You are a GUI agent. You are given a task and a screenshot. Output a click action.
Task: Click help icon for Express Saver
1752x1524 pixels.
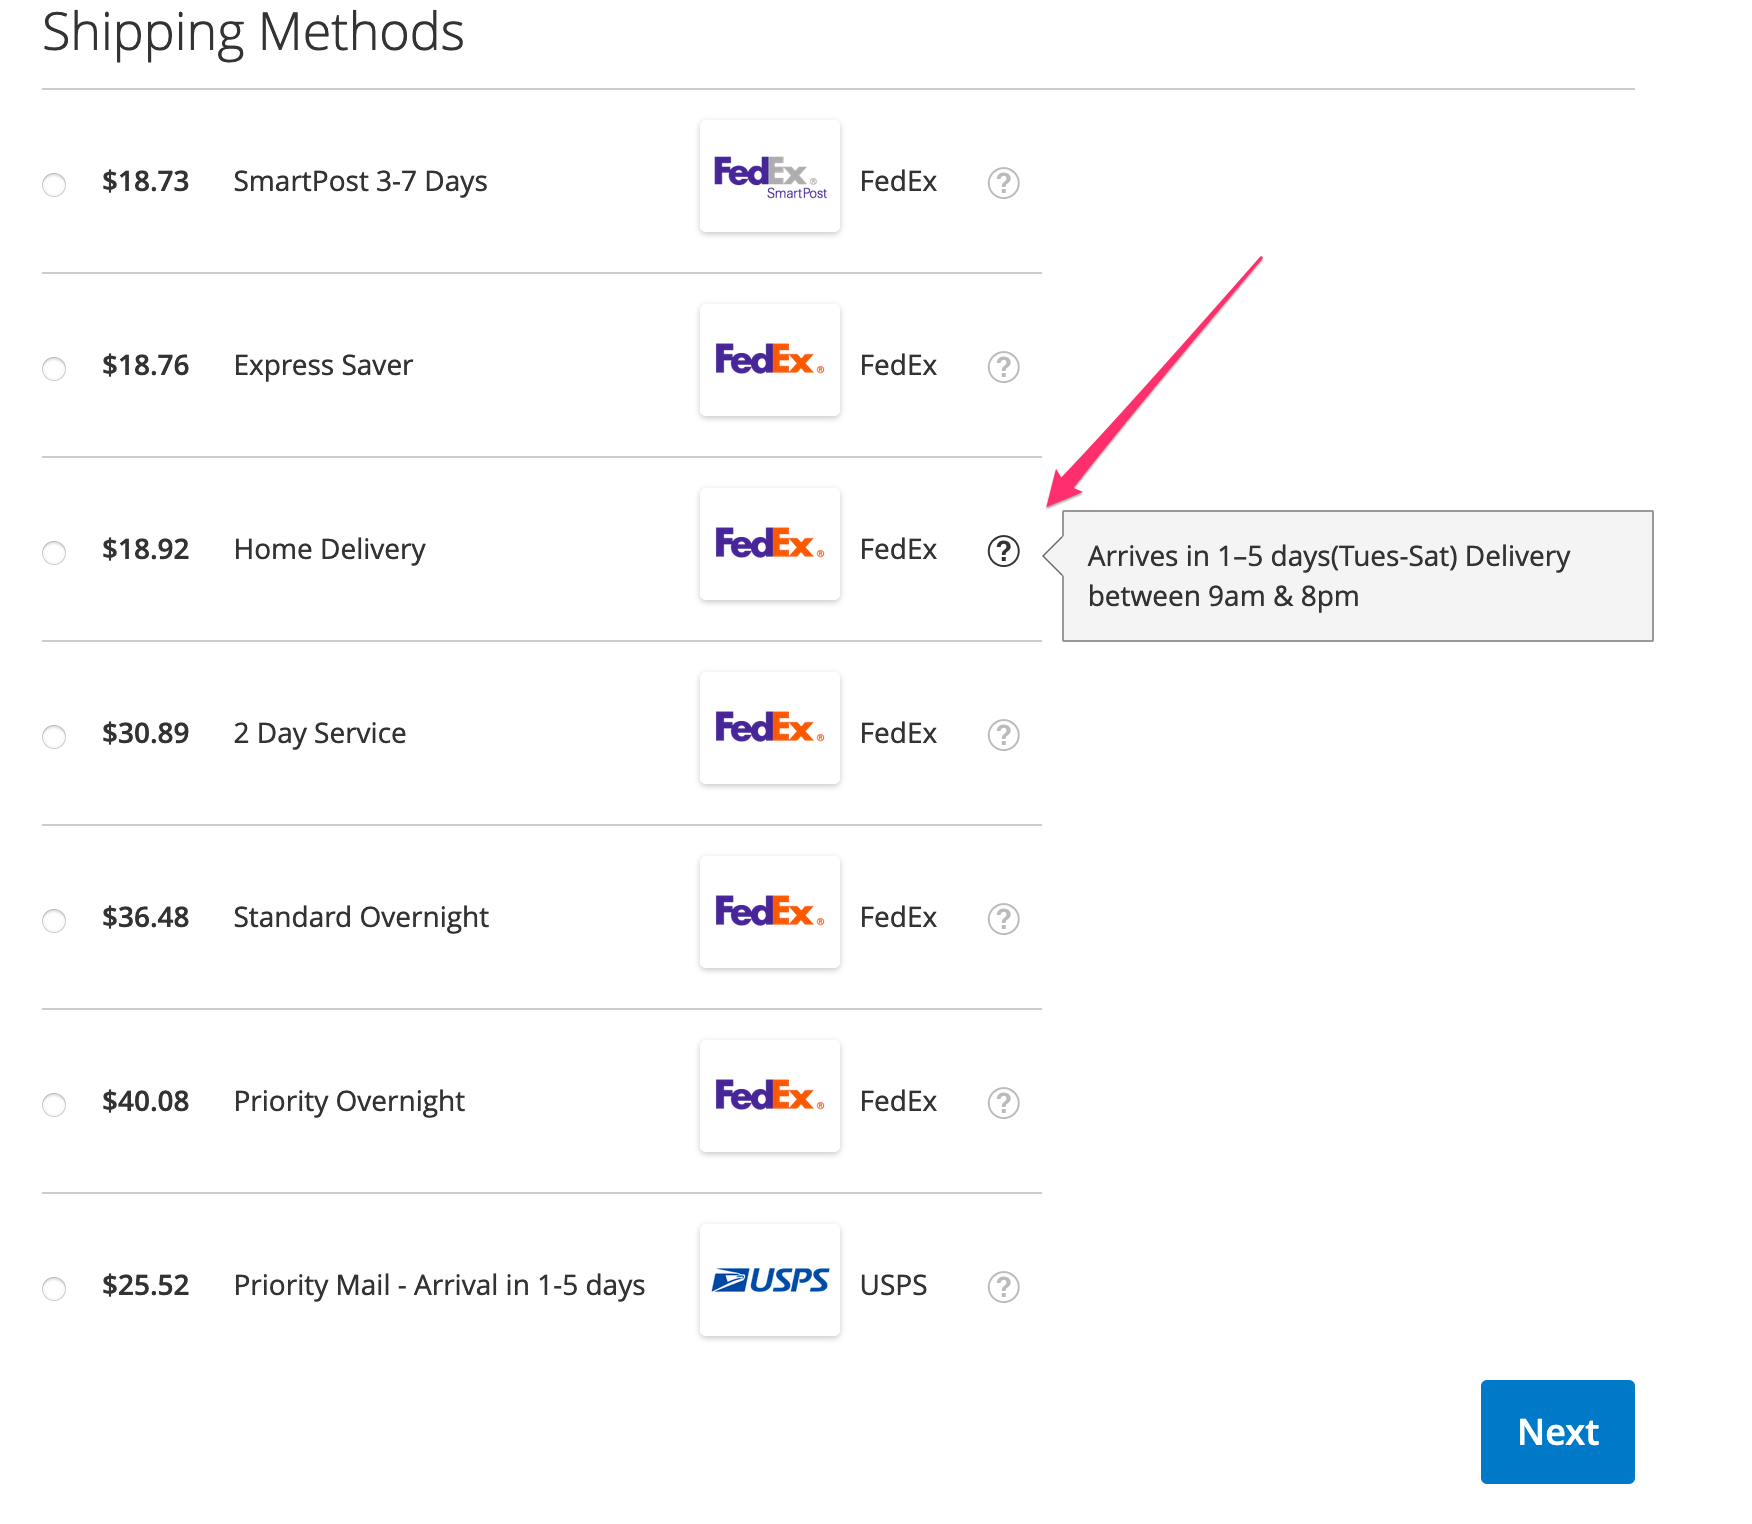tap(1003, 367)
